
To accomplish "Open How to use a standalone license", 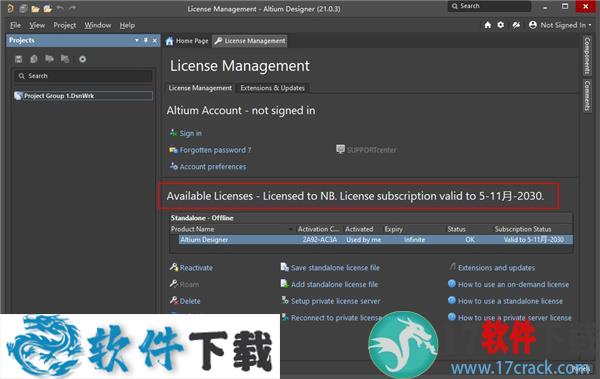I will pos(510,301).
